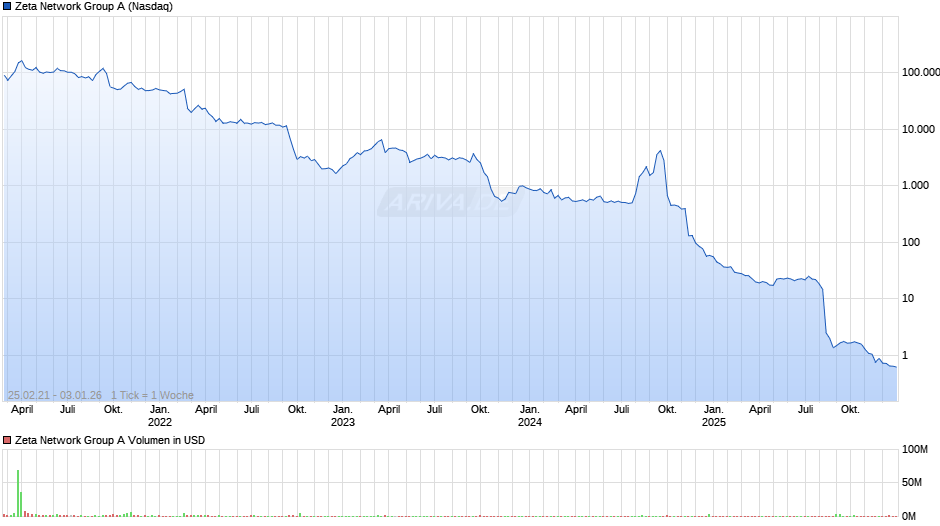Click the '1 Tick = 1 Woche' note
The width and height of the screenshot is (940, 526).
152,395
